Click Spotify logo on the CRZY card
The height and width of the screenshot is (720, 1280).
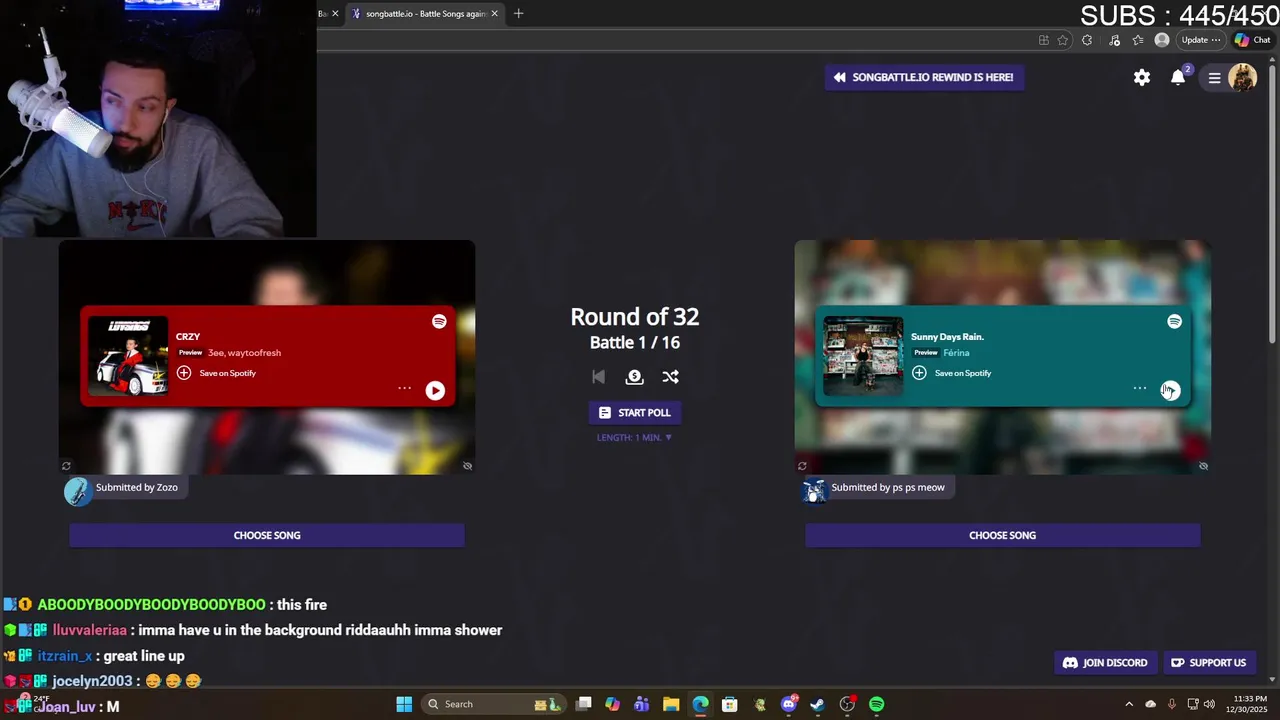click(439, 321)
